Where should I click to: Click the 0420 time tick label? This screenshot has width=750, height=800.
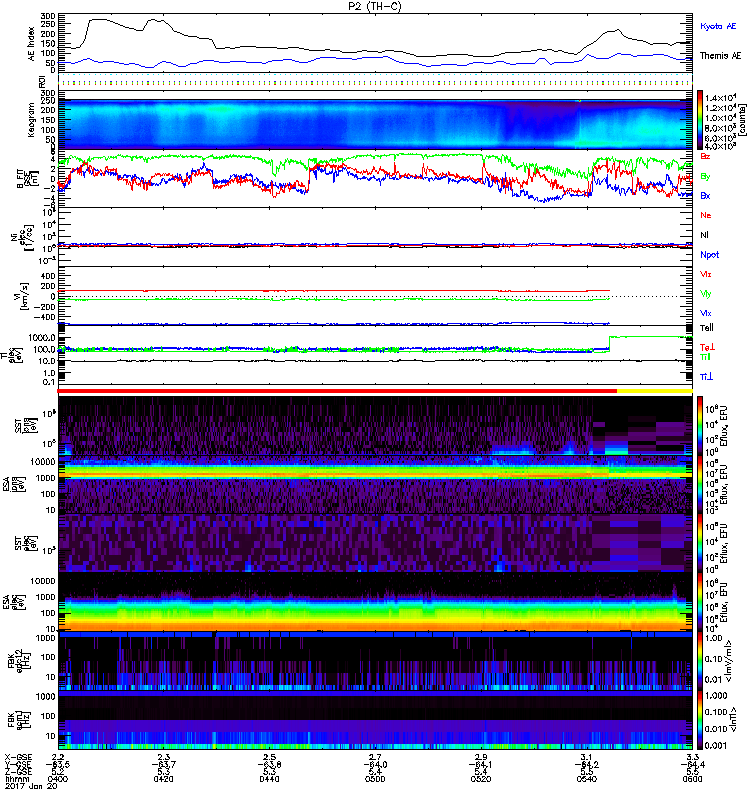[x=163, y=779]
